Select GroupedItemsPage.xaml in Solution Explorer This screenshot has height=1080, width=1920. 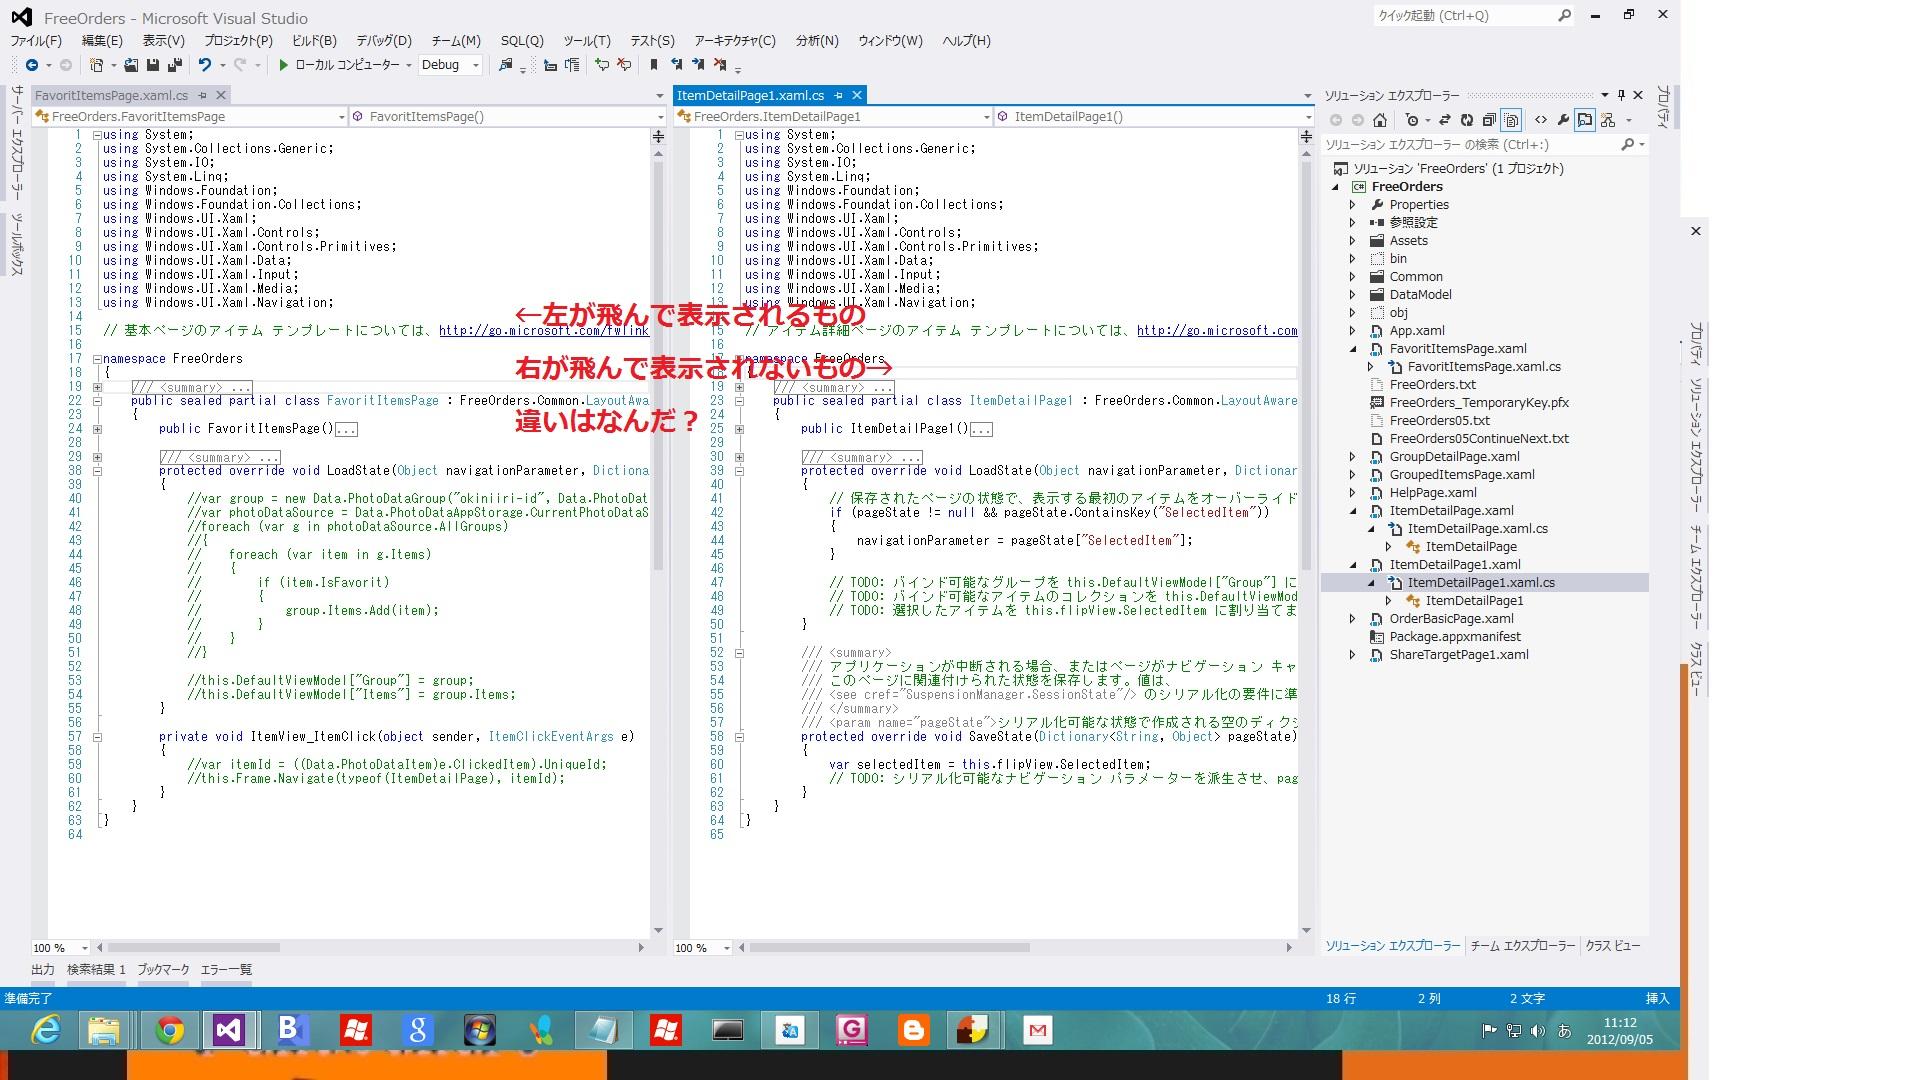(x=1461, y=475)
